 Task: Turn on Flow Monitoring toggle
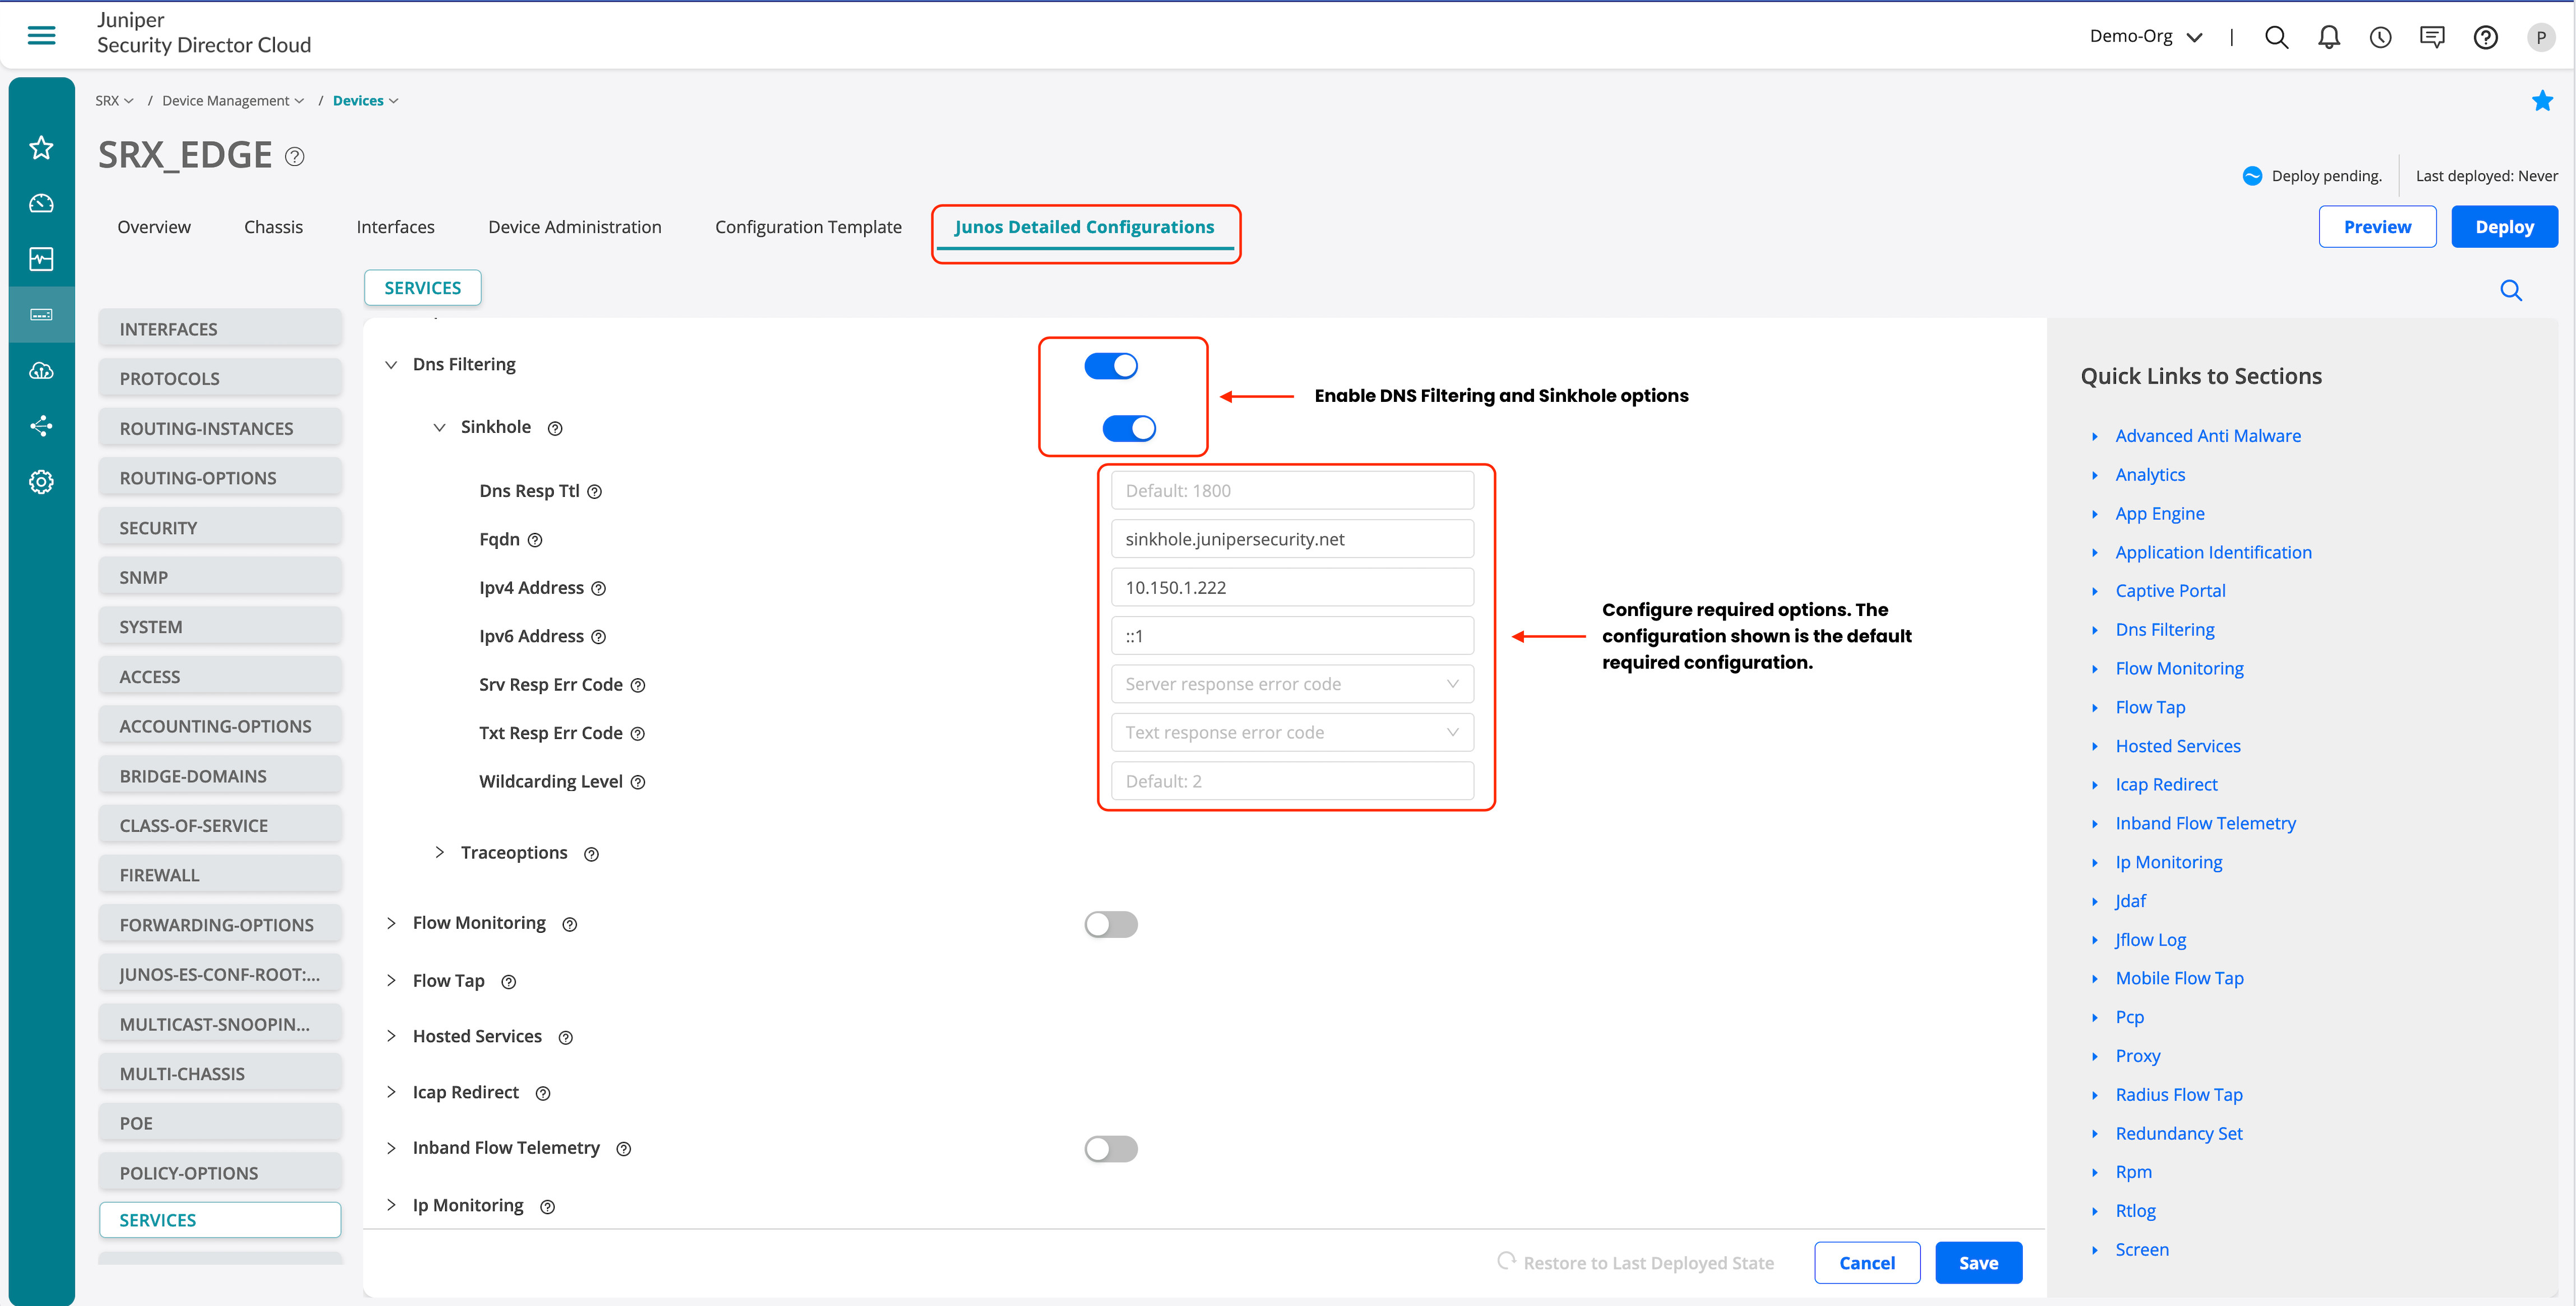pyautogui.click(x=1110, y=924)
